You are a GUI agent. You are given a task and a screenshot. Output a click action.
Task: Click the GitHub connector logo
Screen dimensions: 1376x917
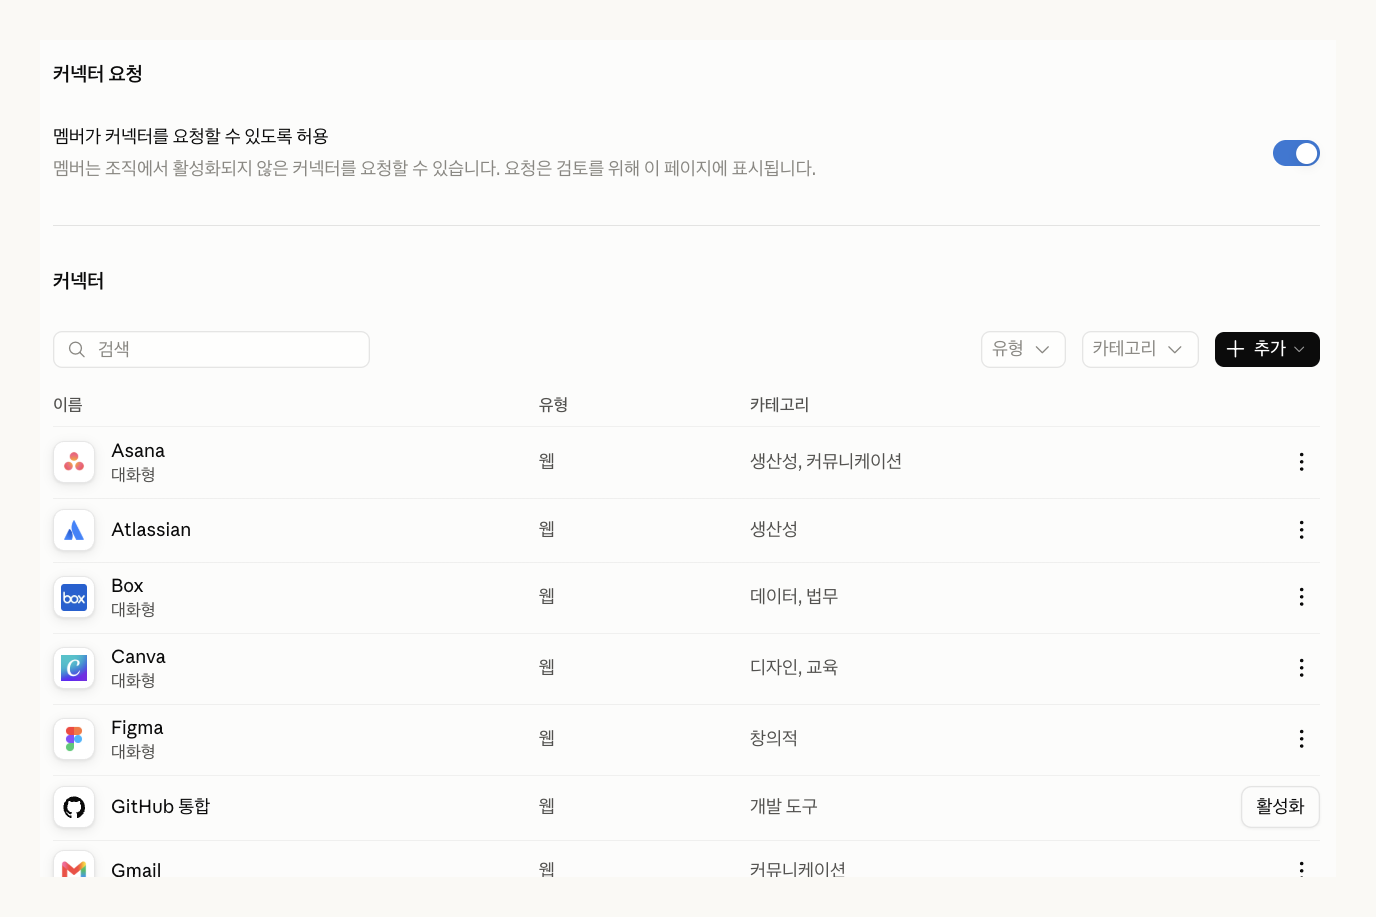click(74, 807)
